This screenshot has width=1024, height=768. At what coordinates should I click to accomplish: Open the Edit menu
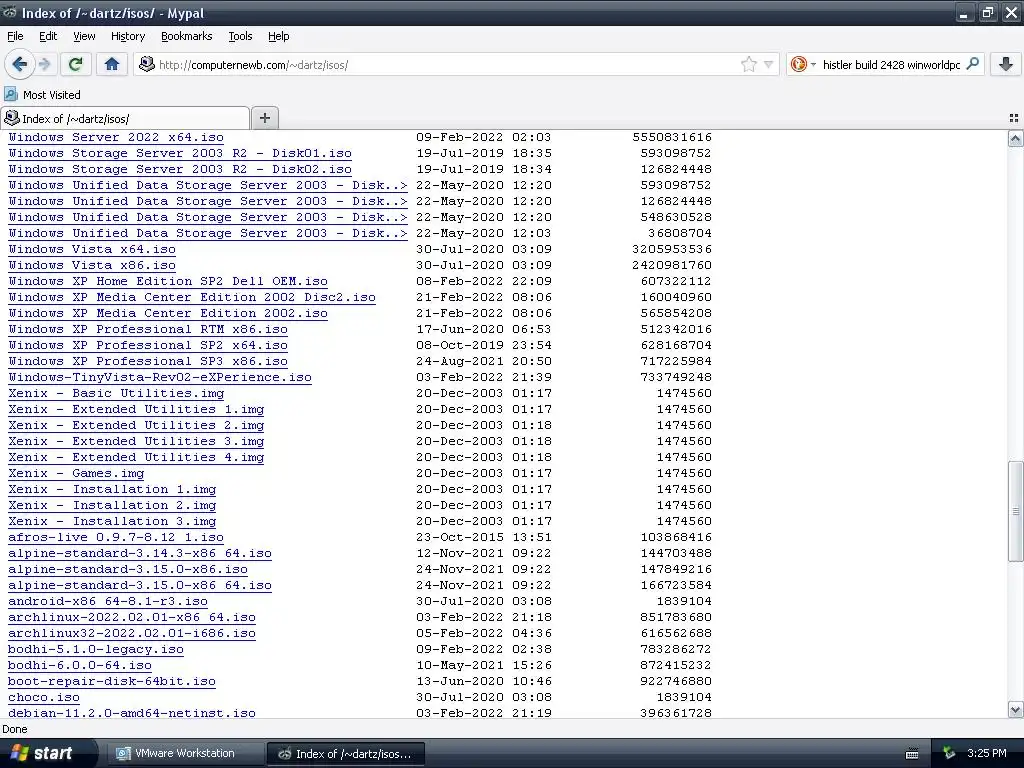coord(48,36)
